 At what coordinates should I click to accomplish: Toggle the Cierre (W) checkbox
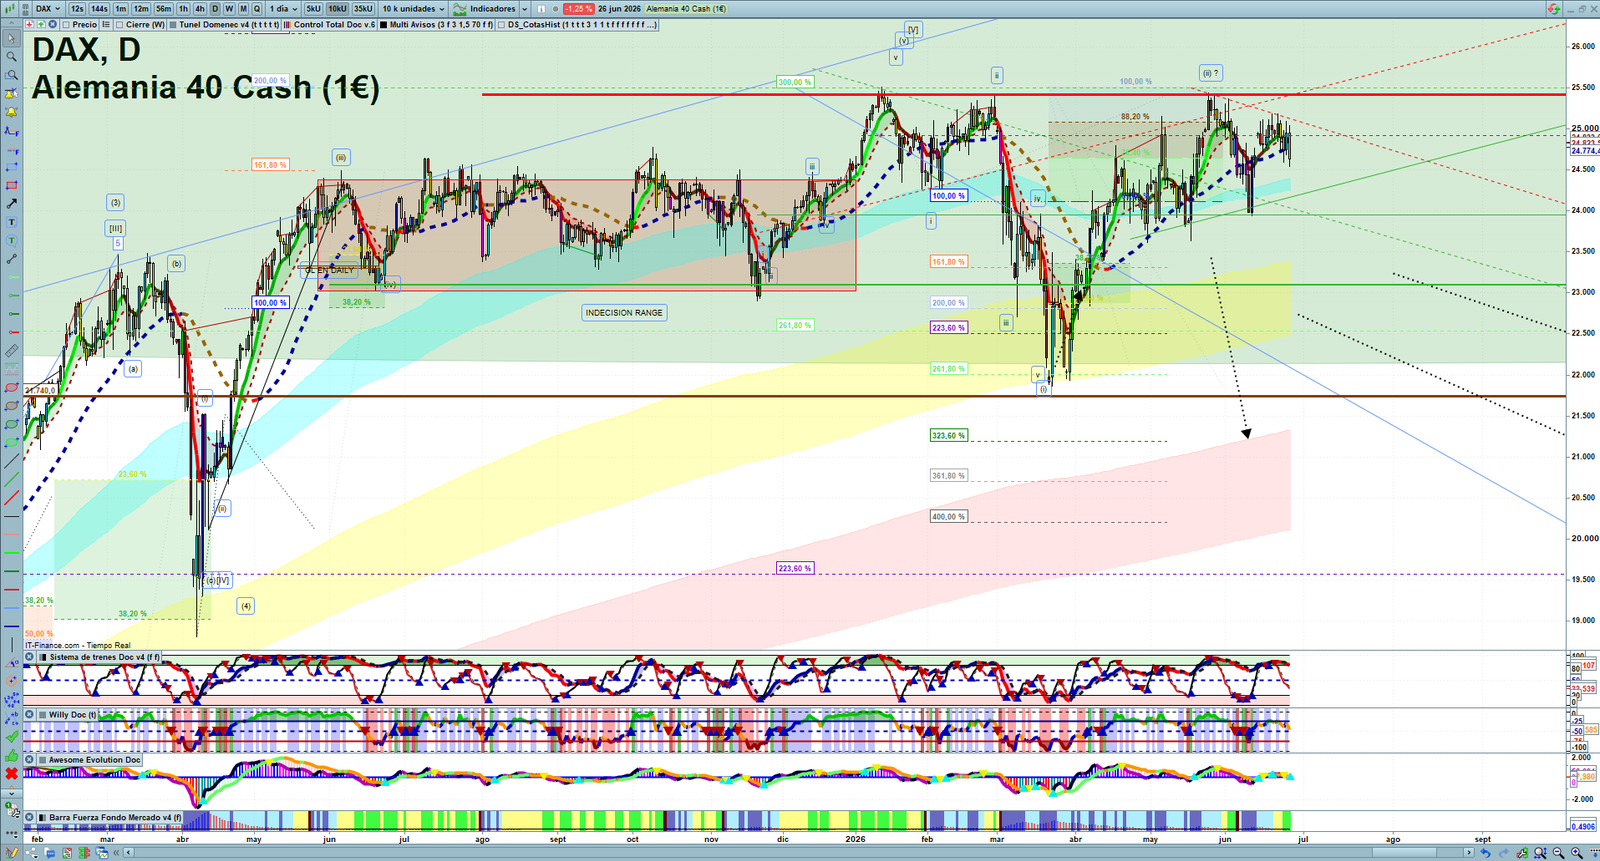tap(119, 24)
